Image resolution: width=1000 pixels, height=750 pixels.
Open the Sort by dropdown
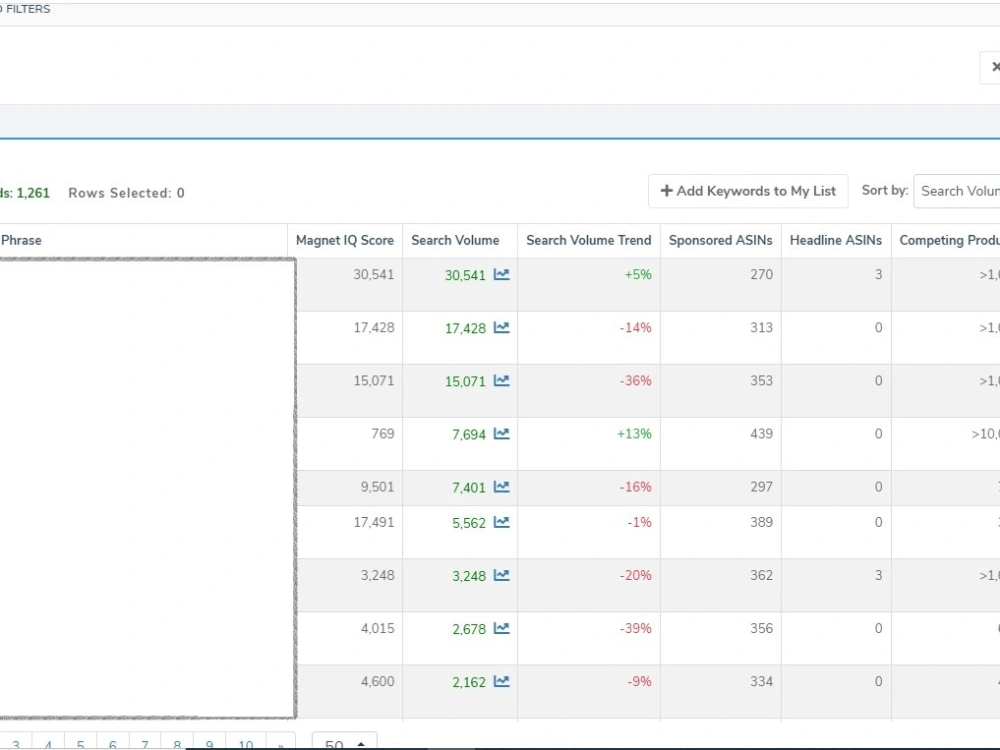(957, 191)
